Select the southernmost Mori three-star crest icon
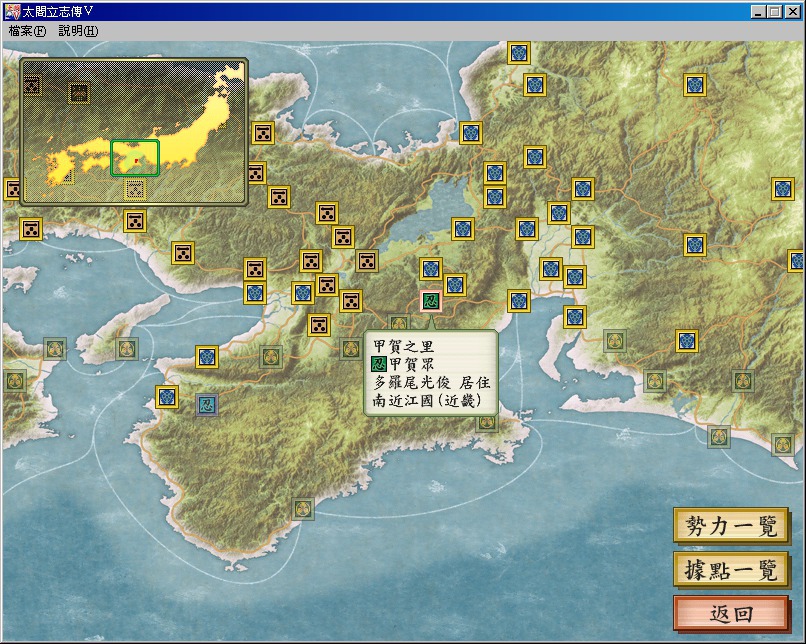The image size is (806, 644). point(319,325)
